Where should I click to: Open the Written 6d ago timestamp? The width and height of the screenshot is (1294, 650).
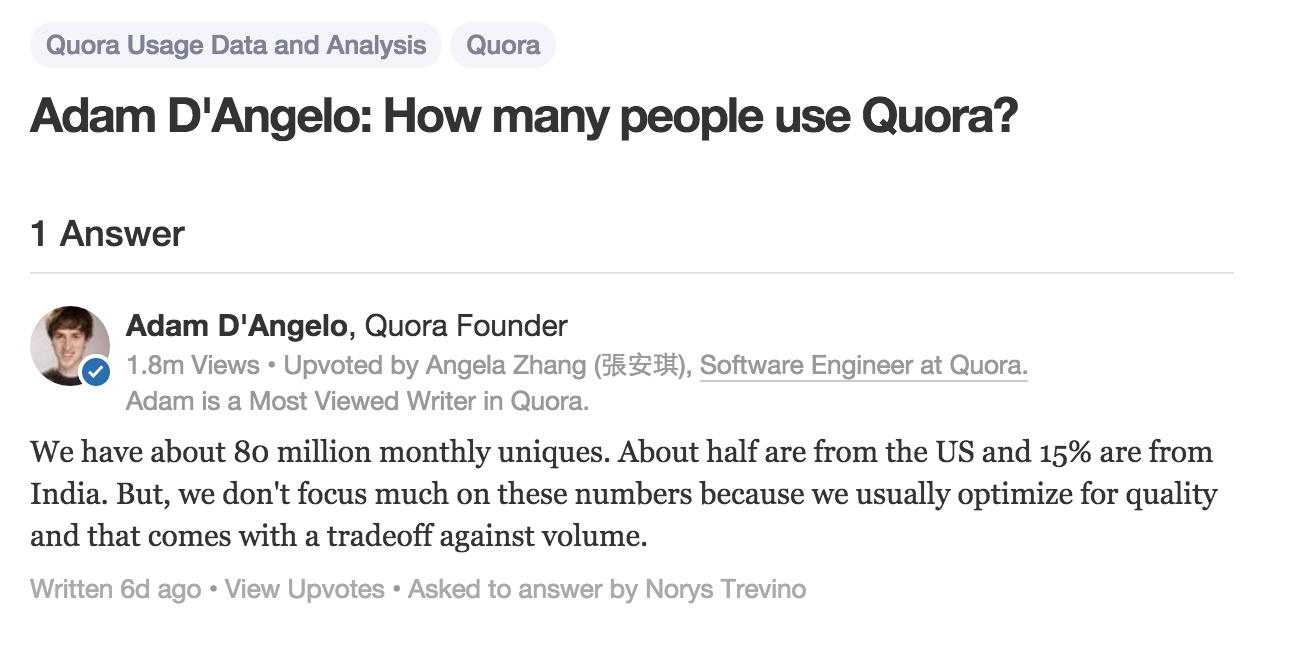(x=116, y=589)
